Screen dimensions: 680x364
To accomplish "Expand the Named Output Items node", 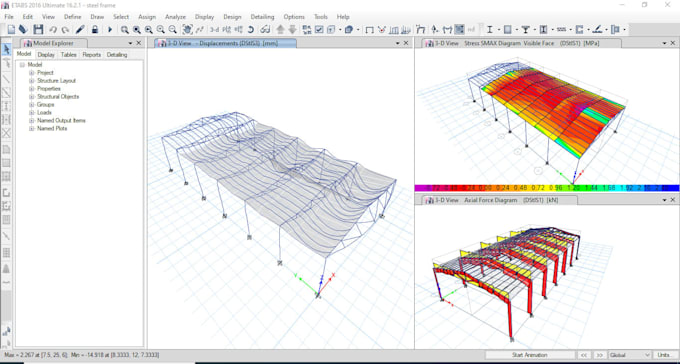I will click(32, 120).
